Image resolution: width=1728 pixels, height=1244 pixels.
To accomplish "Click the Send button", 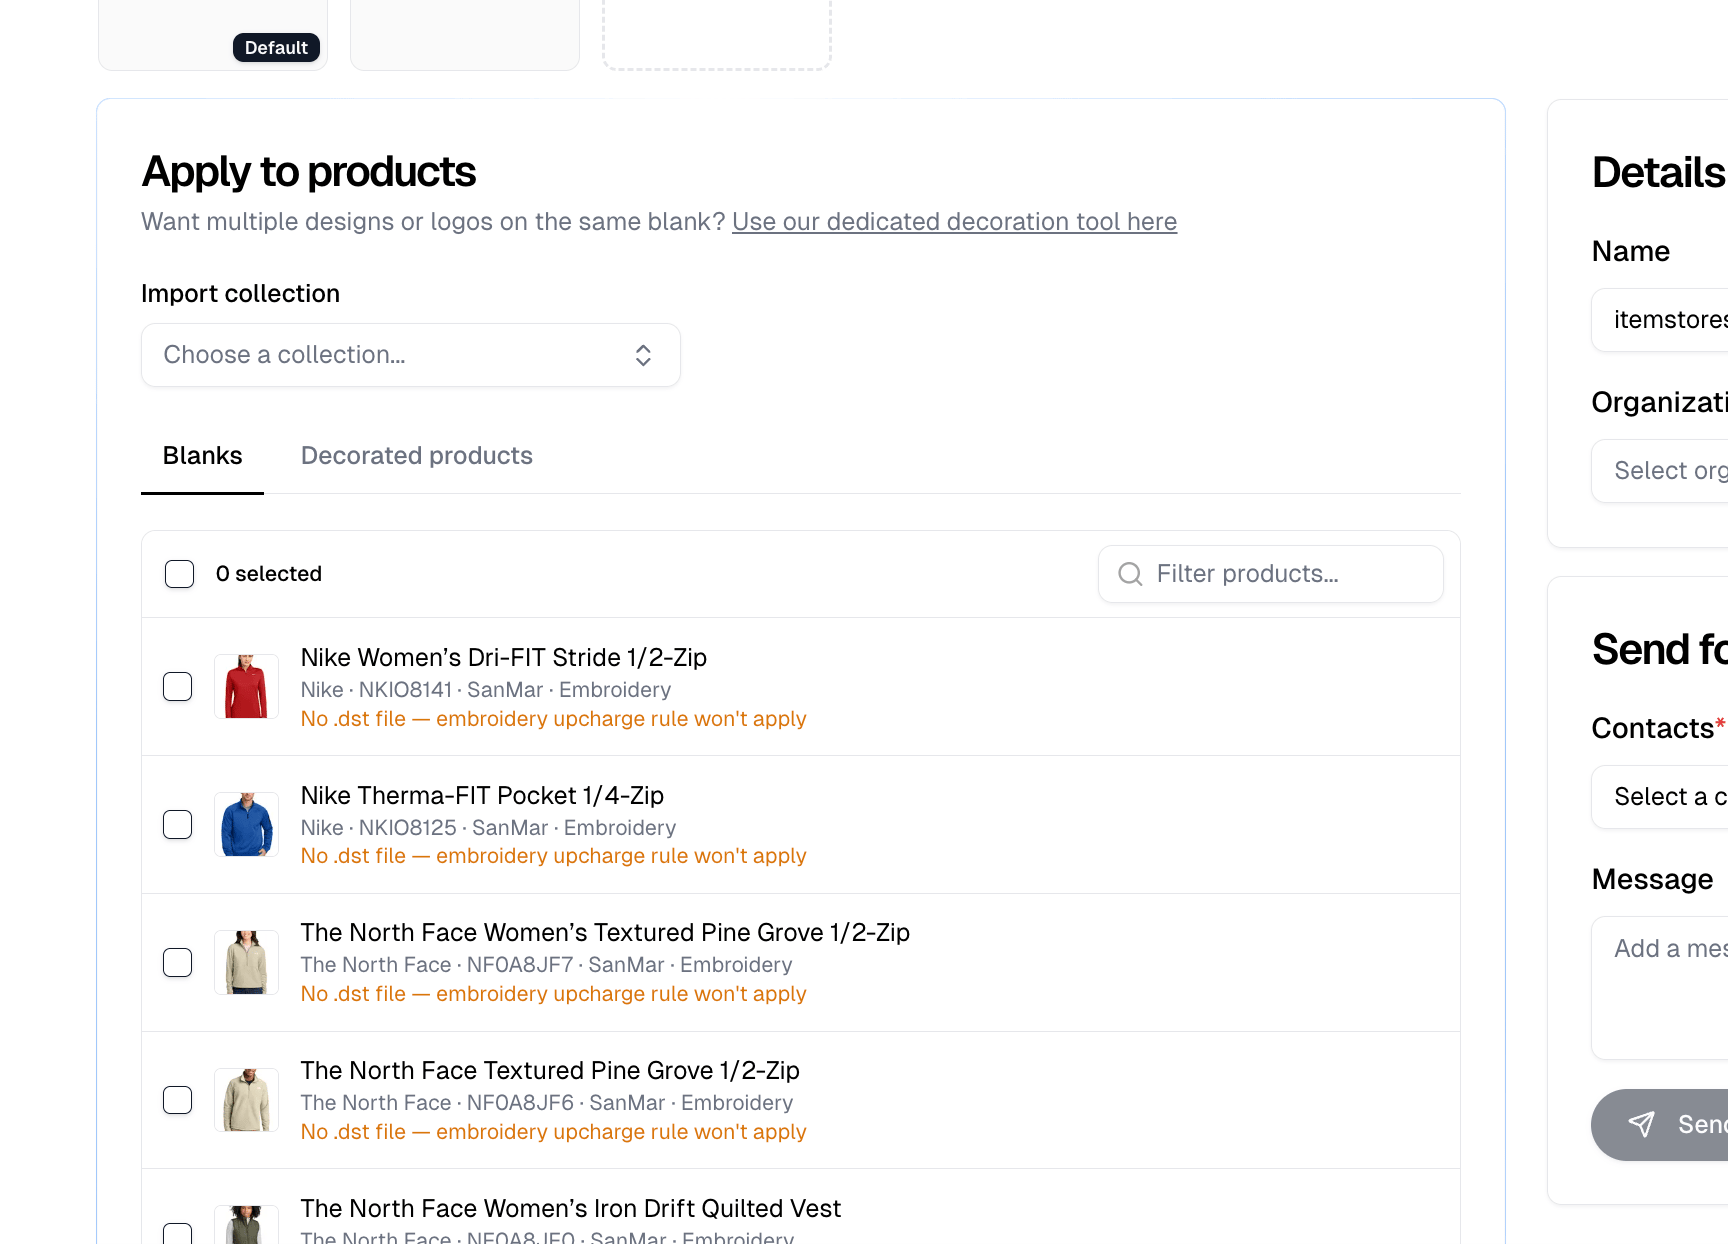I will pyautogui.click(x=1660, y=1125).
